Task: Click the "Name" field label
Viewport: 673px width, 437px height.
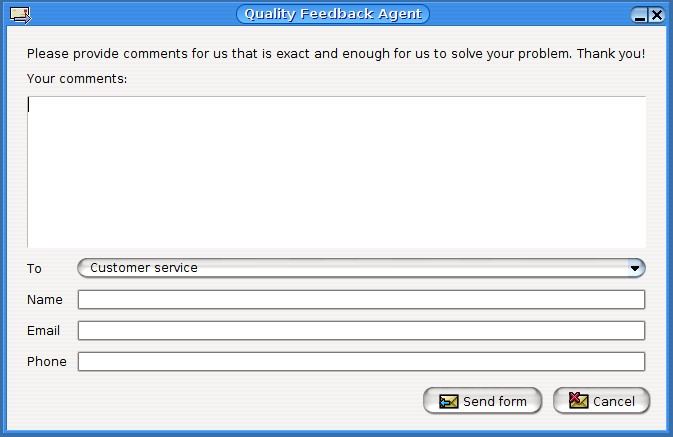Action: tap(45, 300)
